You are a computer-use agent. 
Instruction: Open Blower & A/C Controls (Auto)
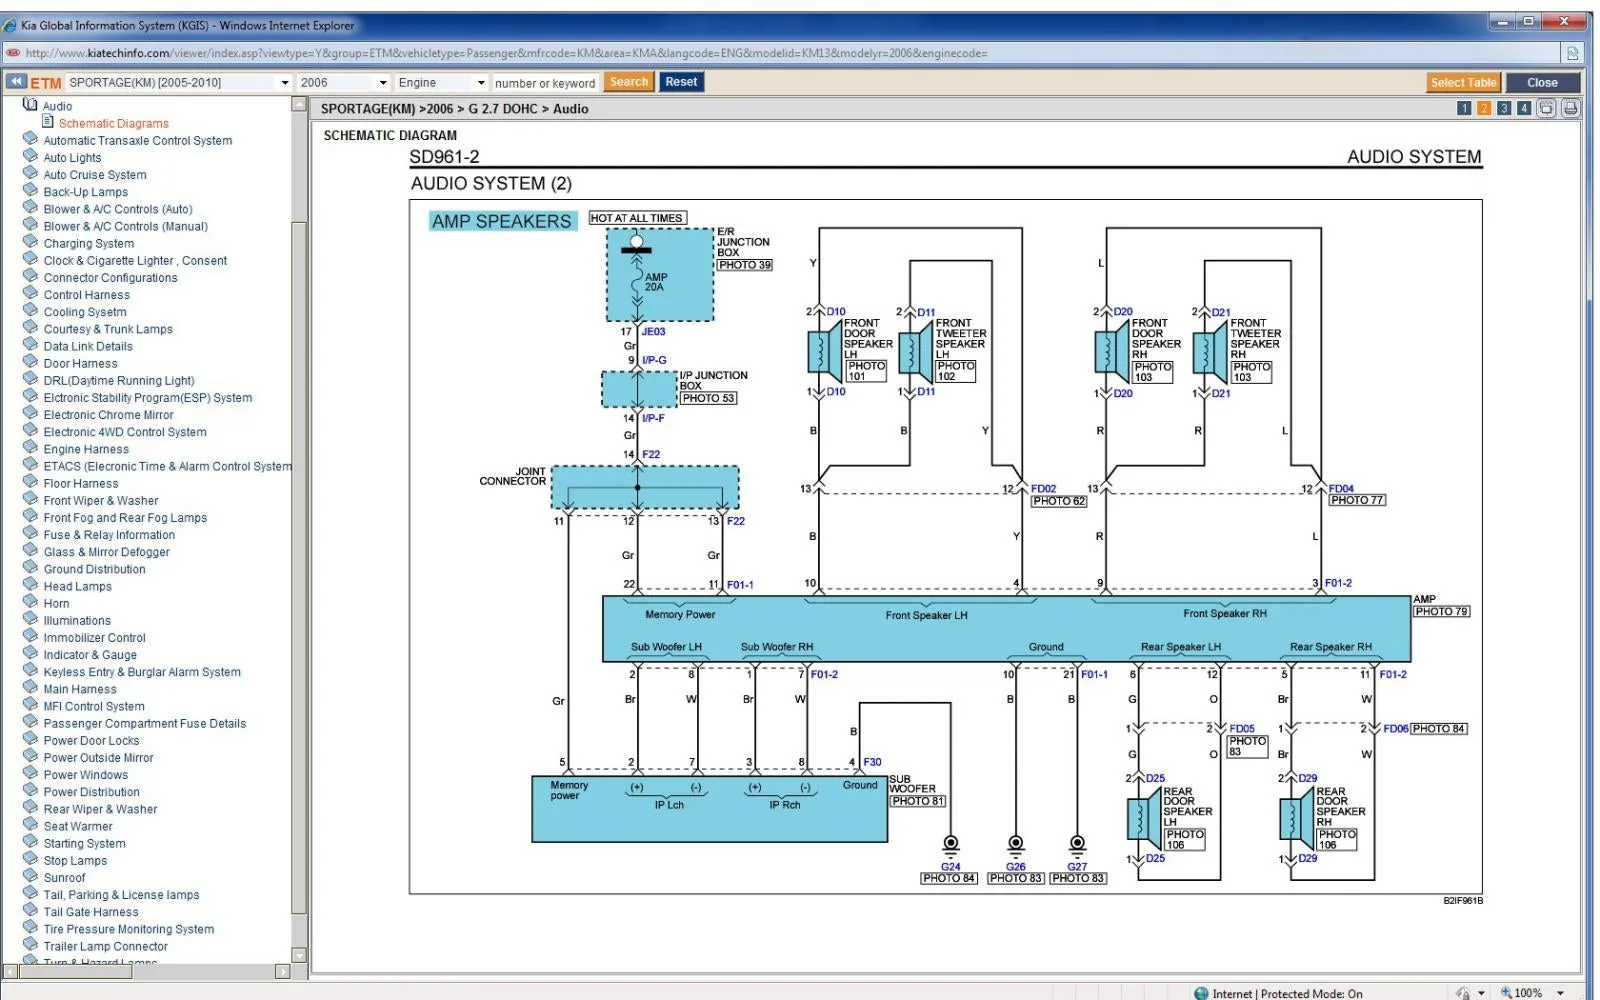coord(117,208)
